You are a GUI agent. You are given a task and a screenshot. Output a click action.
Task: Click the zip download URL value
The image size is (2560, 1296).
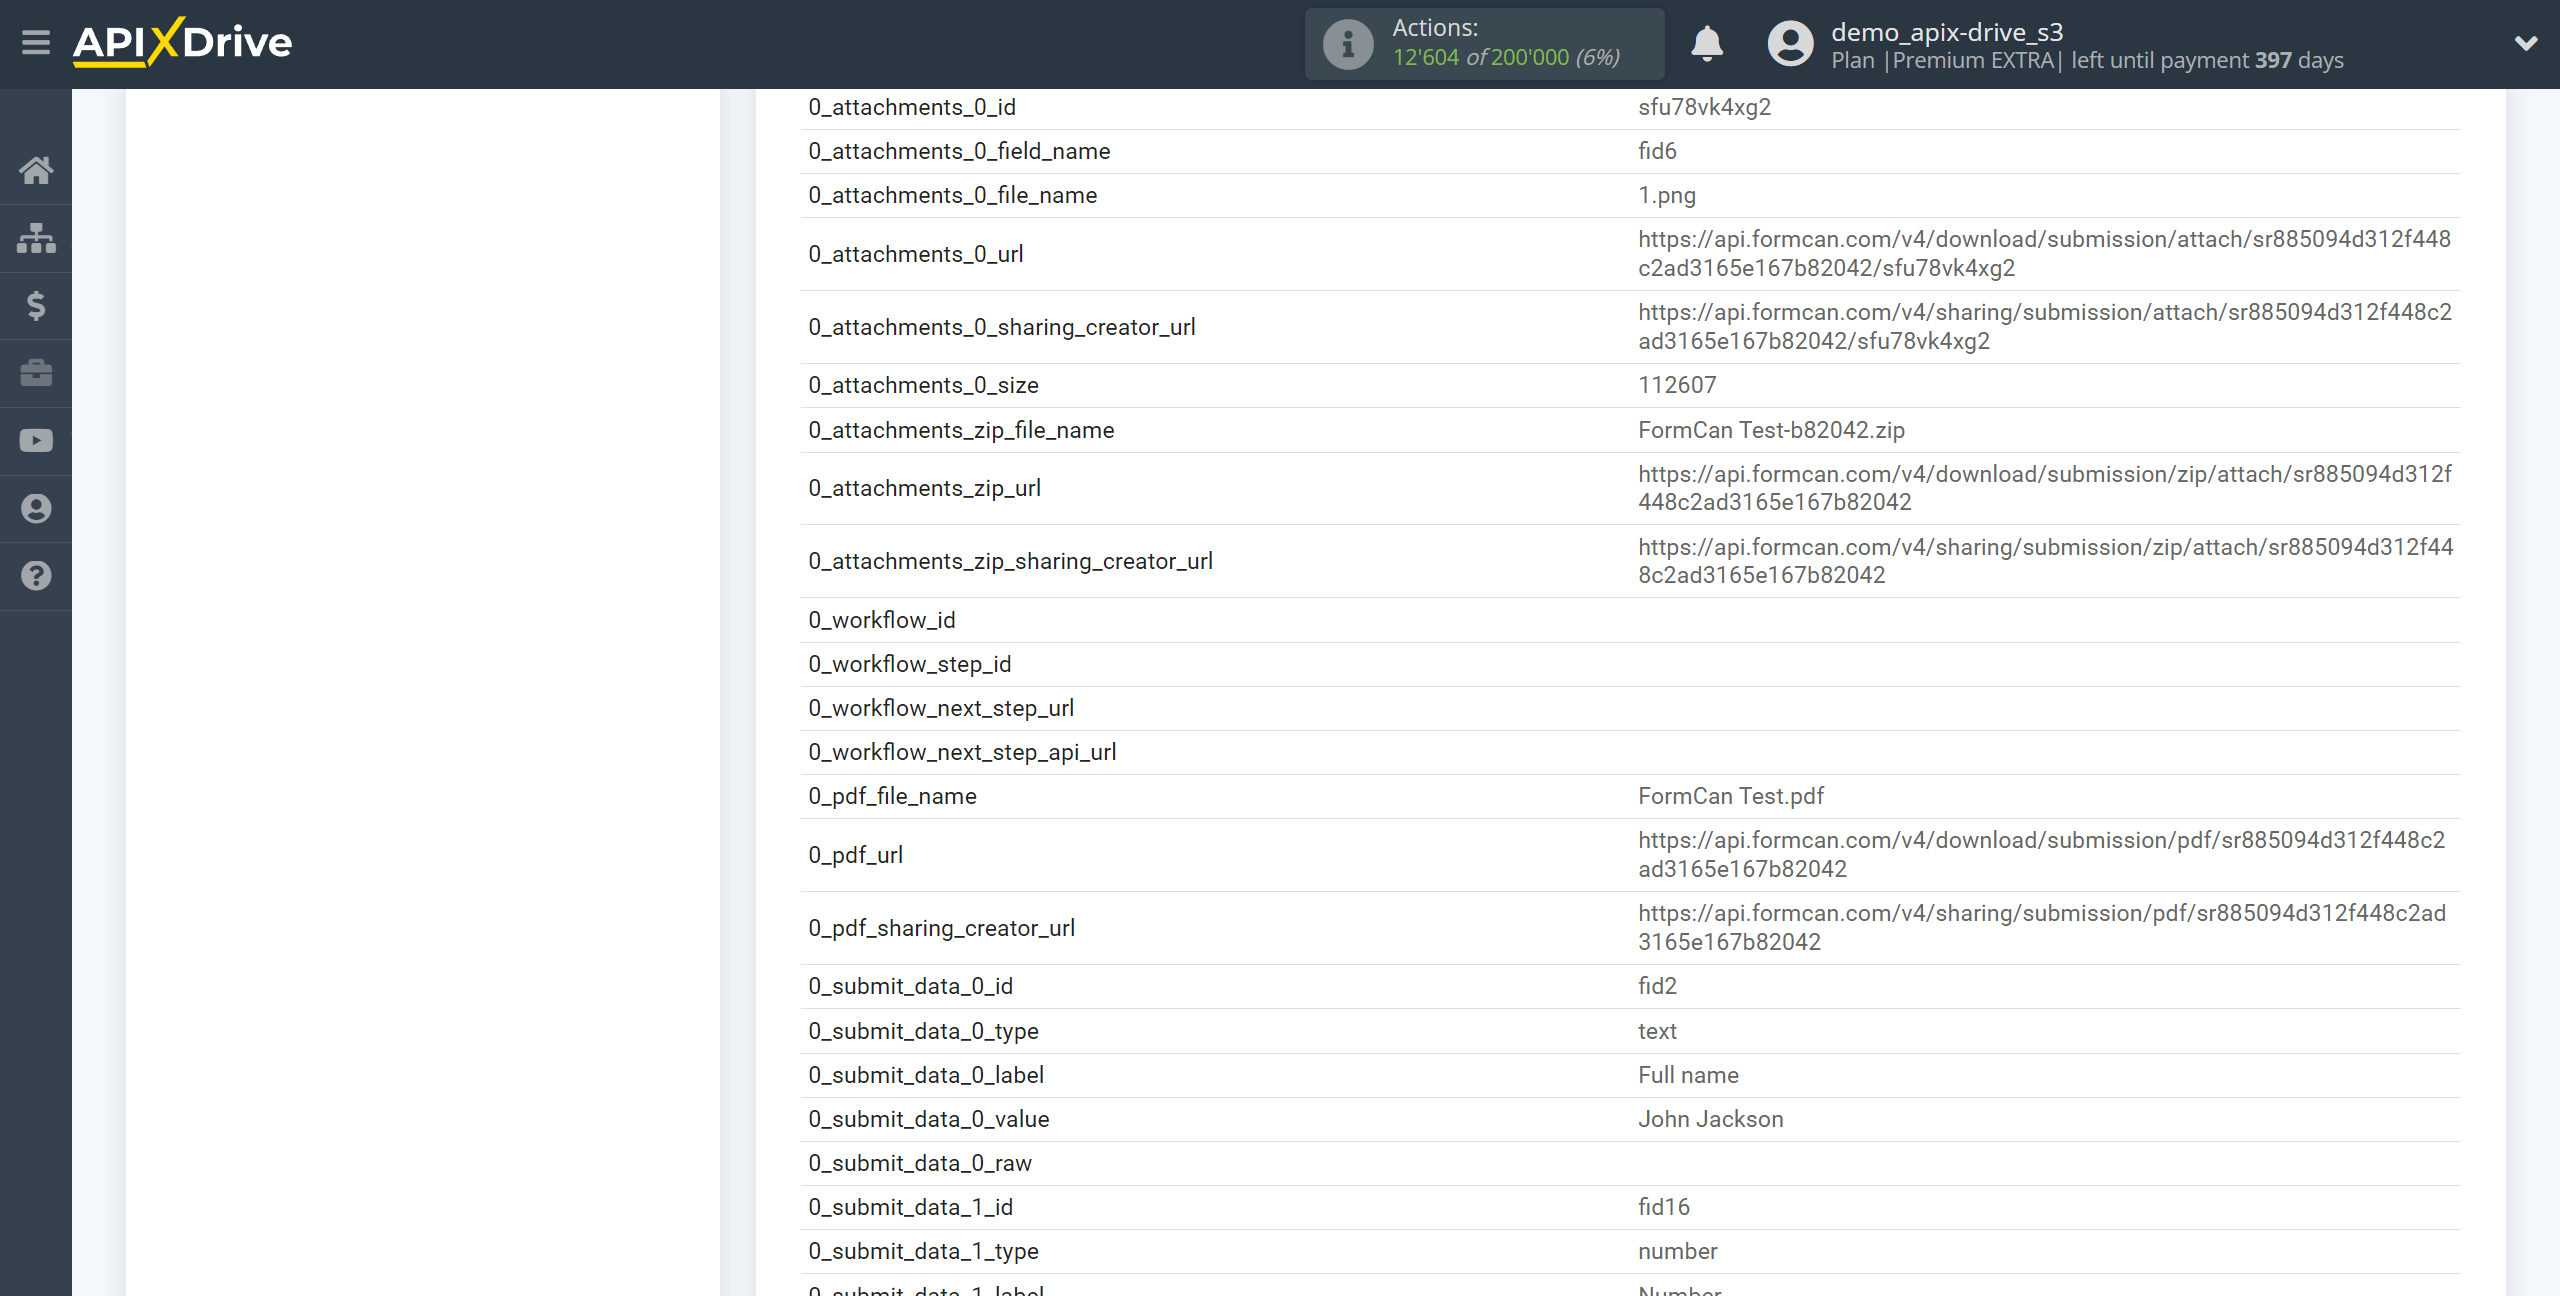tap(2045, 488)
